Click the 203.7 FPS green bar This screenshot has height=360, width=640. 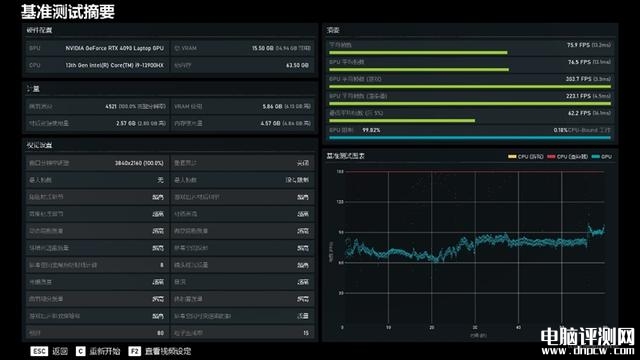point(470,87)
